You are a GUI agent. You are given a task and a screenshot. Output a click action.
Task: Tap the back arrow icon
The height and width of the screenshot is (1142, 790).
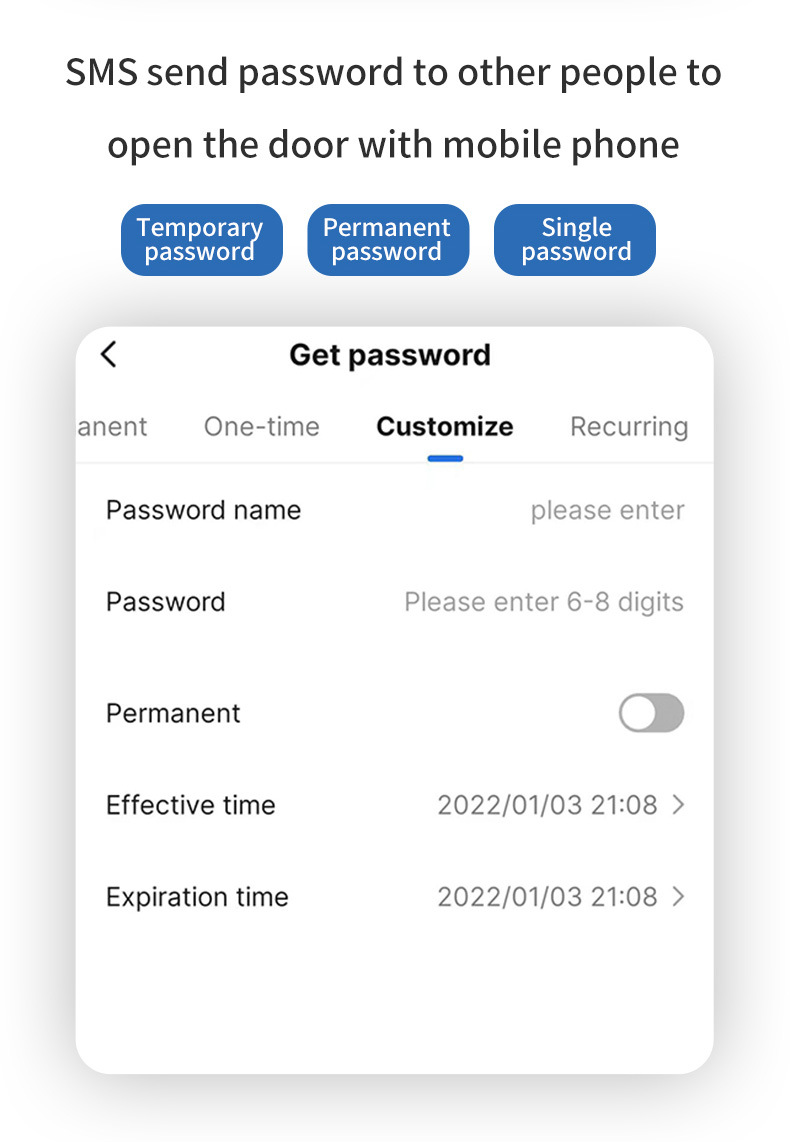point(109,354)
